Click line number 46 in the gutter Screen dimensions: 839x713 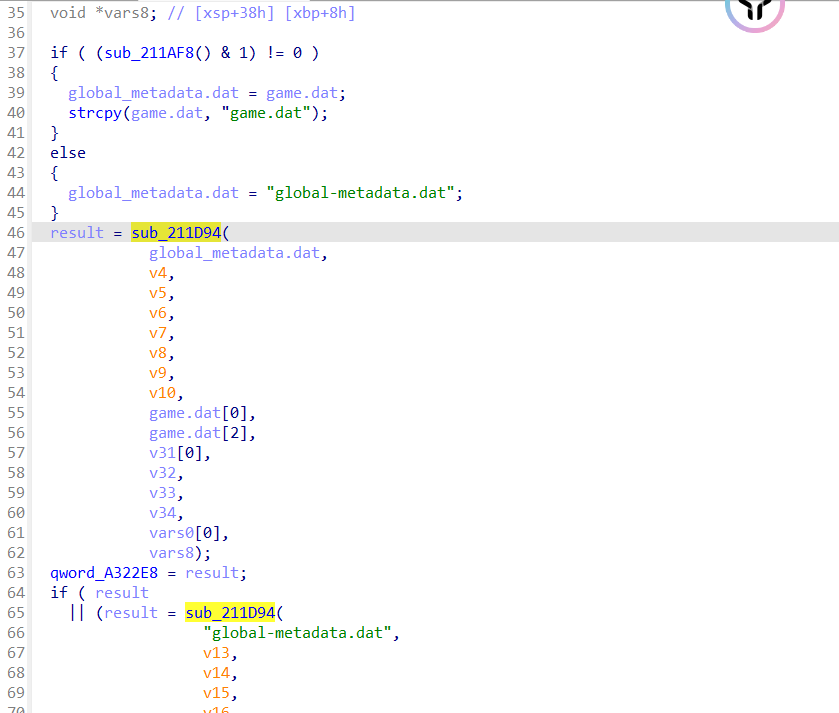(16, 233)
